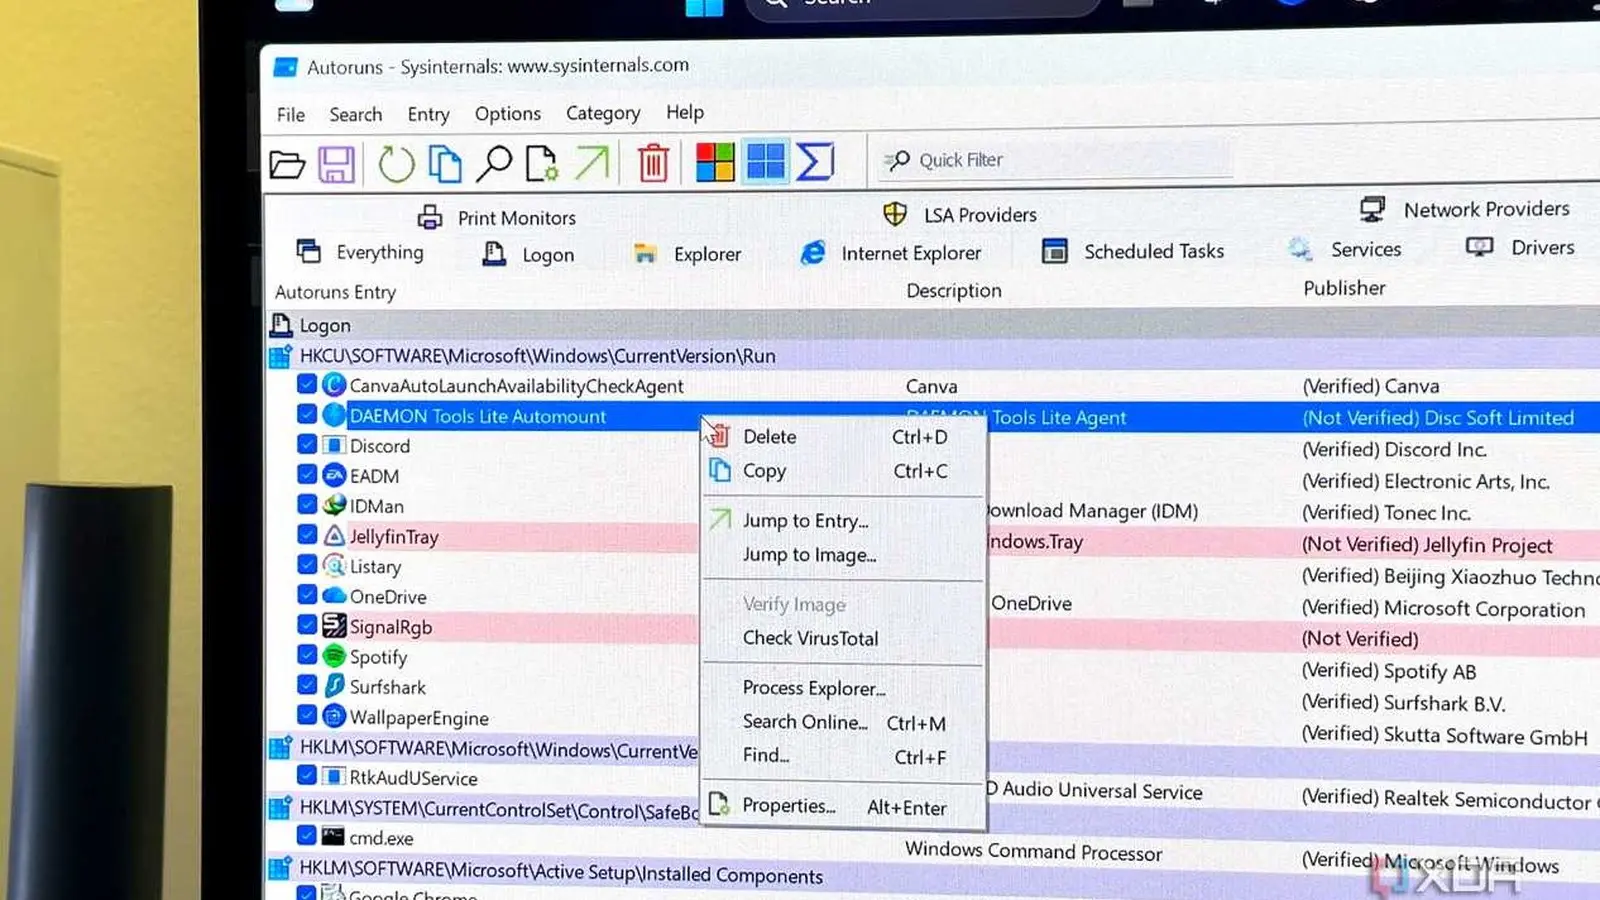Click the magnifier Find toolbar icon
This screenshot has height=900, width=1600.
(493, 163)
